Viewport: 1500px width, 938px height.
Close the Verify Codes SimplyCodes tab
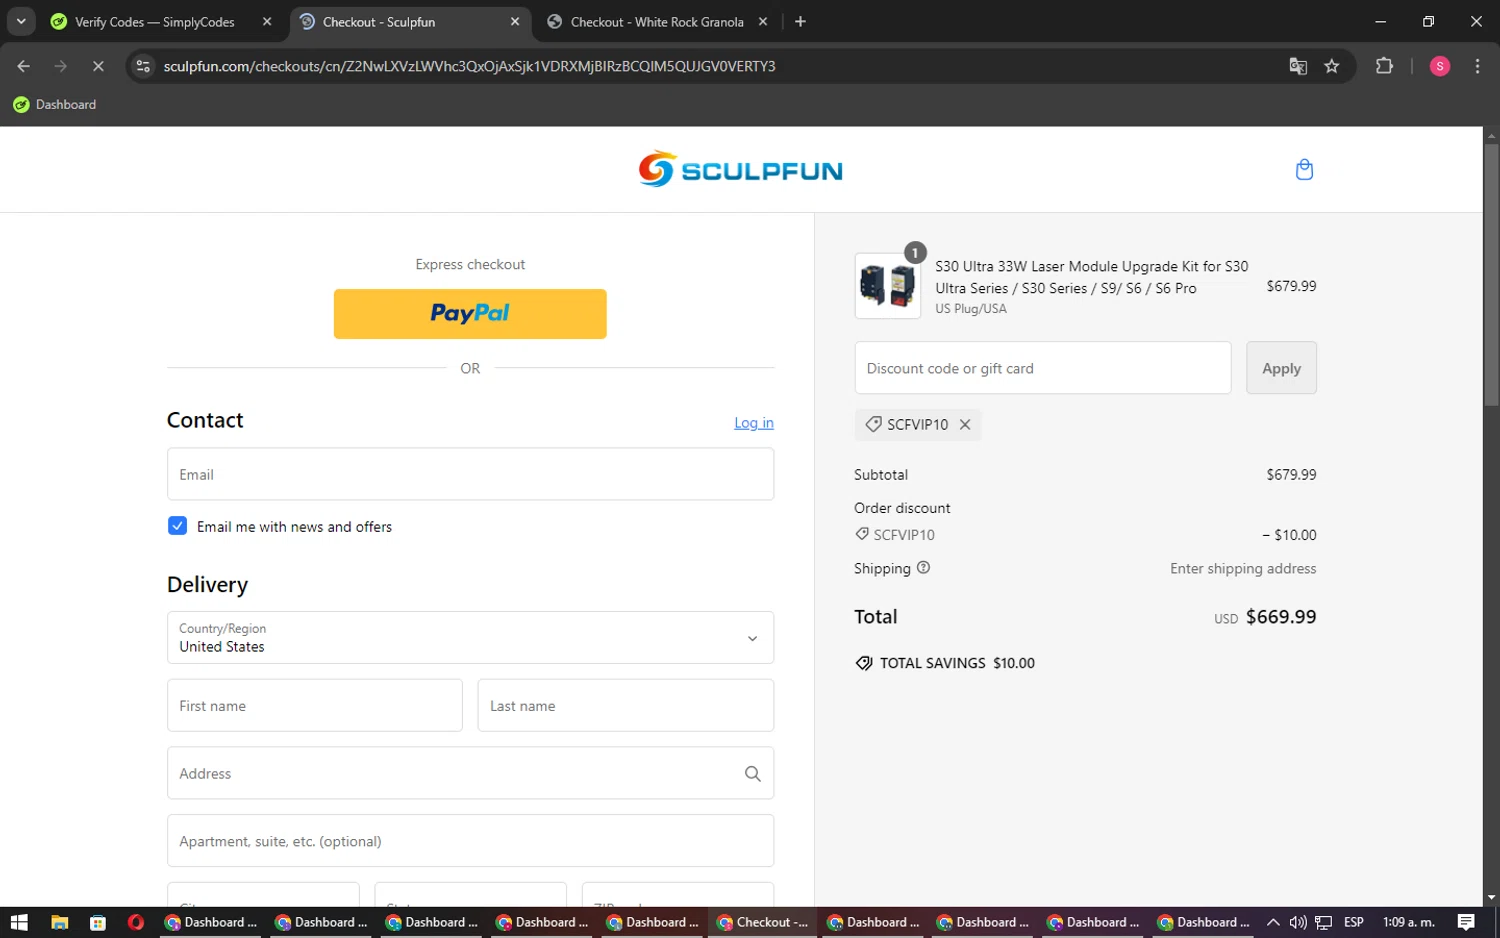click(x=267, y=22)
